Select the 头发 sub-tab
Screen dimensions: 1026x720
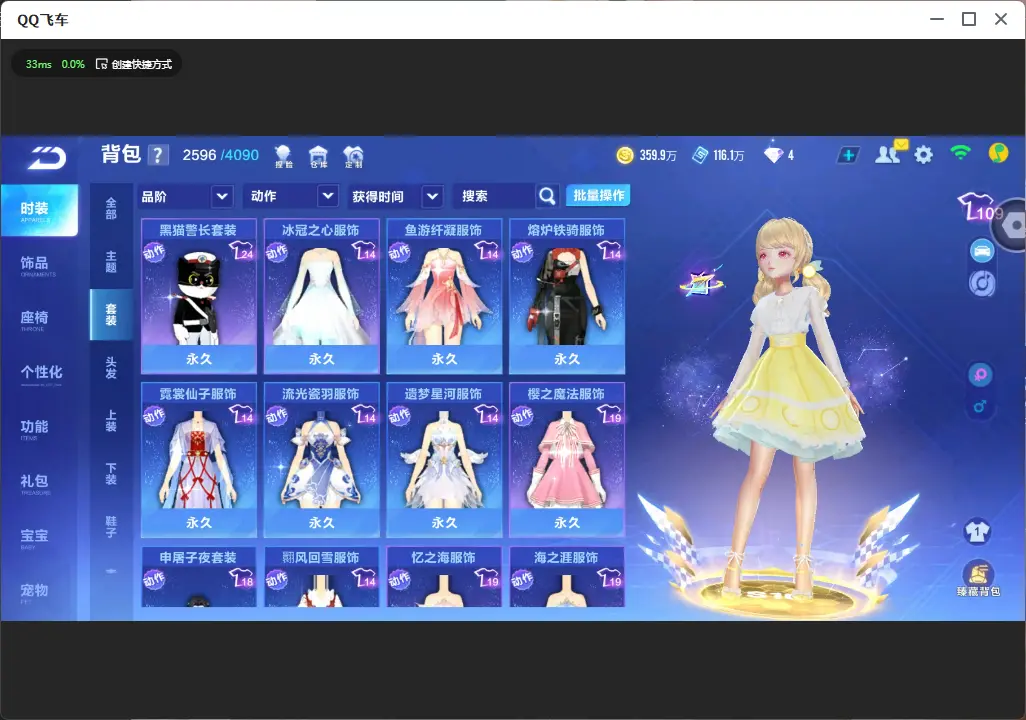tap(111, 368)
